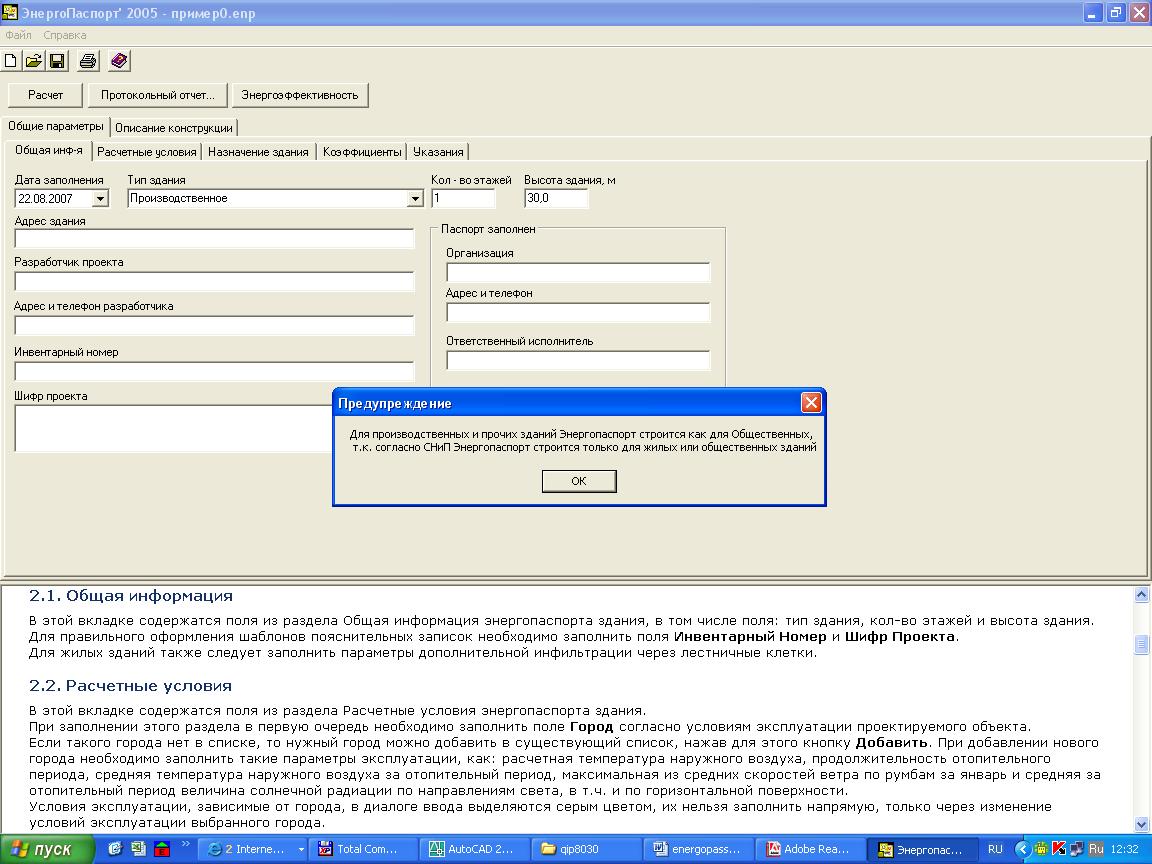Expand the Тип здания dropdown arrow
This screenshot has height=864, width=1152.
(416, 199)
